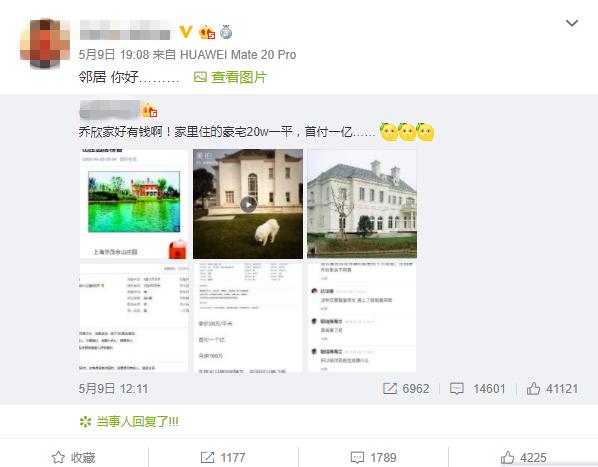This screenshot has width=598, height=467.
Task: Click the 查看图片 view image link
Action: click(239, 77)
